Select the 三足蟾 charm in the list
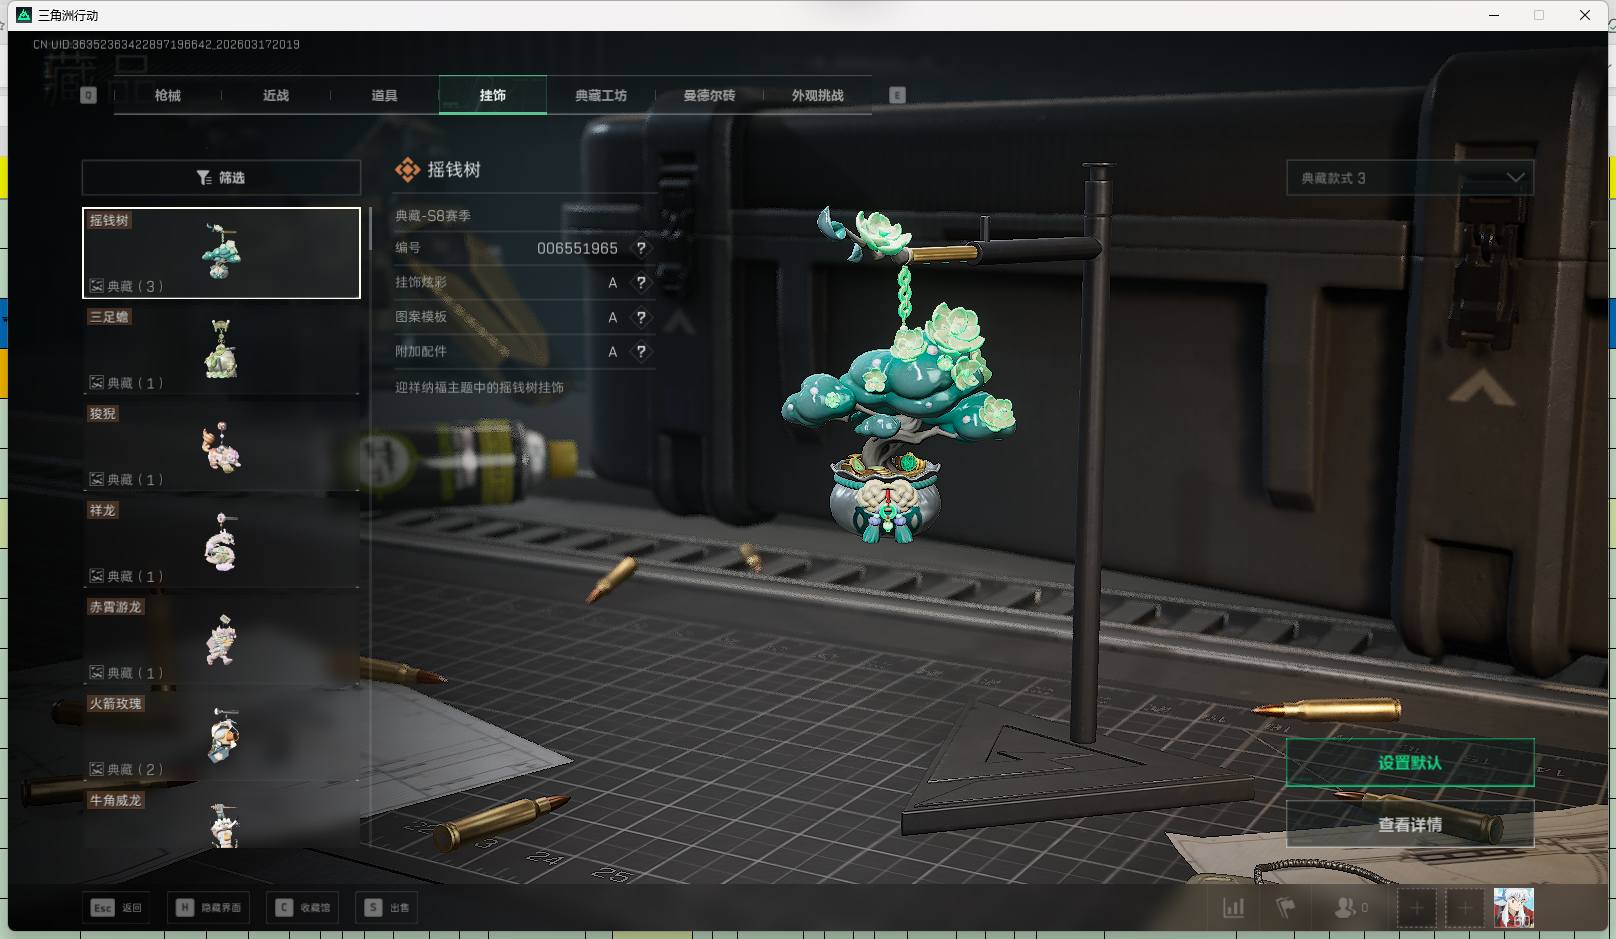1616x939 pixels. coord(221,350)
